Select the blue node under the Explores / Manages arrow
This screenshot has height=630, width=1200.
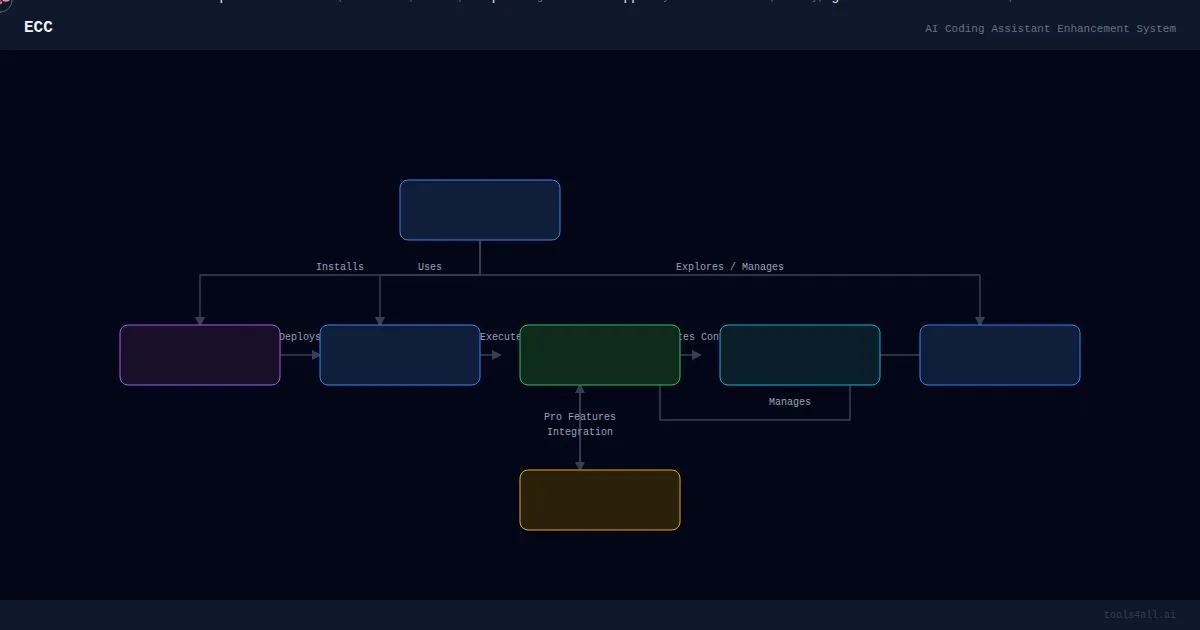(1000, 355)
